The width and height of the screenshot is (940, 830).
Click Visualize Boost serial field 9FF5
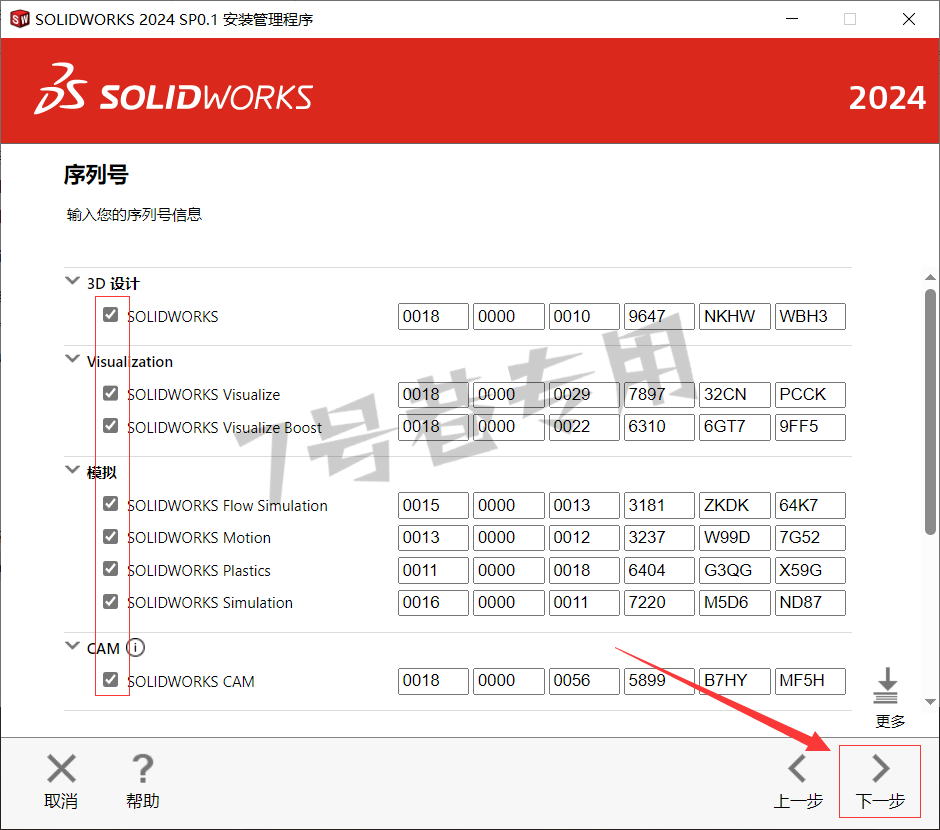pos(810,427)
